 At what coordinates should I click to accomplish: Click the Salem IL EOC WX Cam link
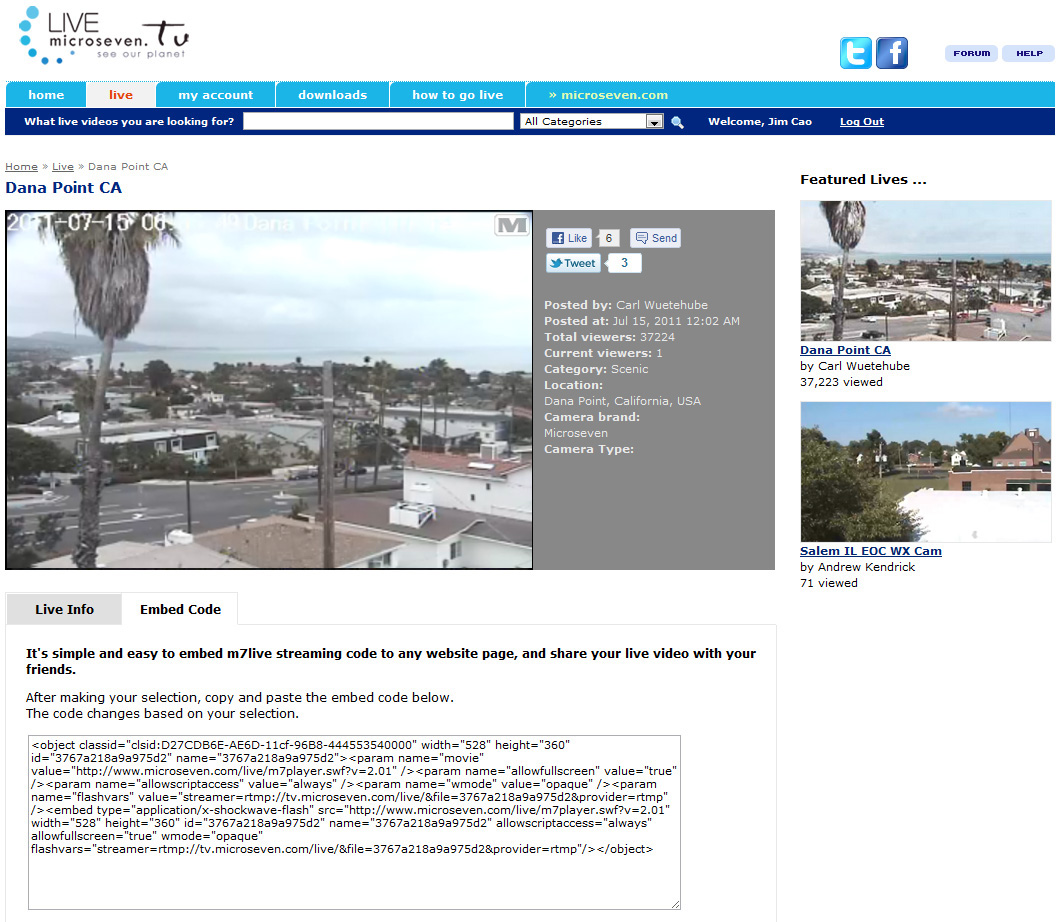(871, 551)
